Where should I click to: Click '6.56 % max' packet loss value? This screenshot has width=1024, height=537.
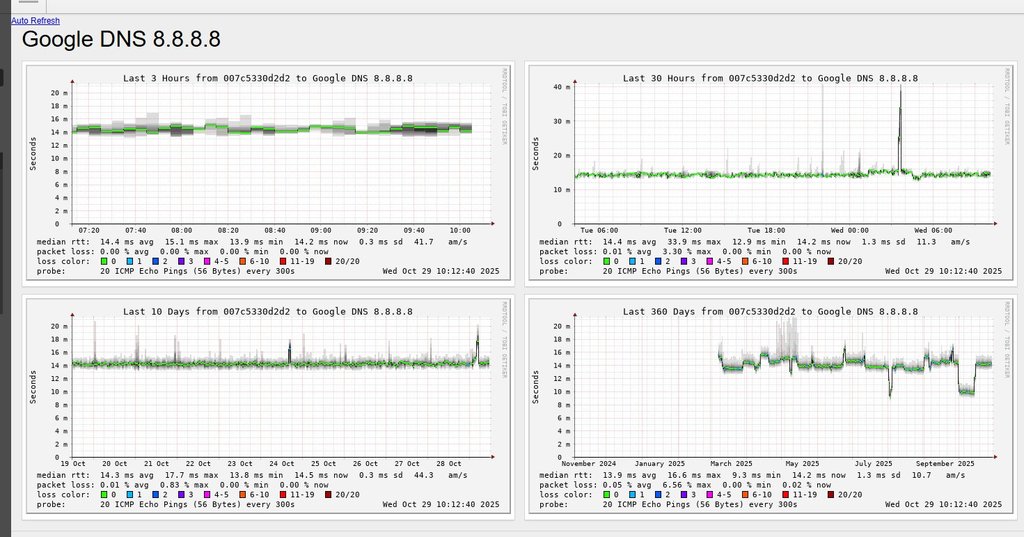coord(687,485)
